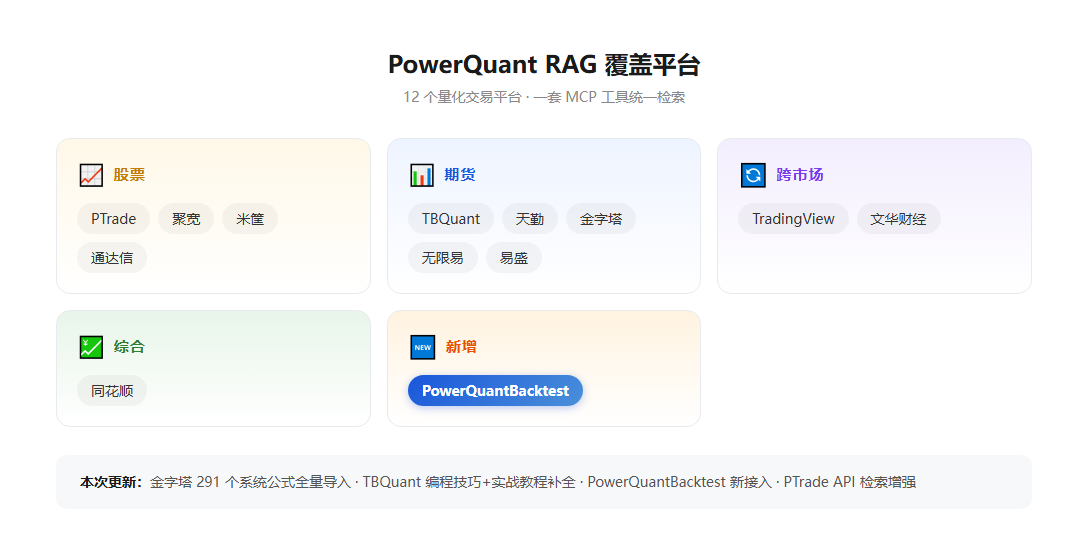Click the green chart icon beside 综合
1088x557 pixels.
[x=91, y=347]
